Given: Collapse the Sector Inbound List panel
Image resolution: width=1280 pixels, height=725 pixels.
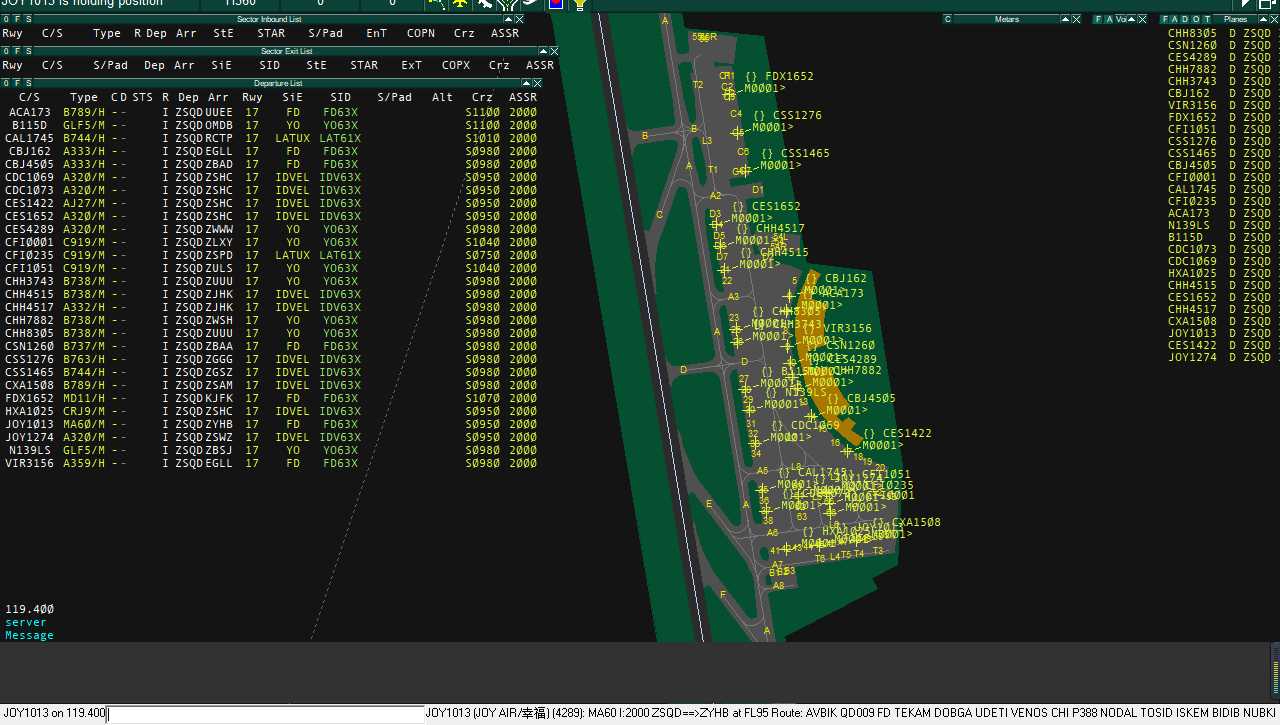Looking at the screenshot, I should click(x=508, y=19).
